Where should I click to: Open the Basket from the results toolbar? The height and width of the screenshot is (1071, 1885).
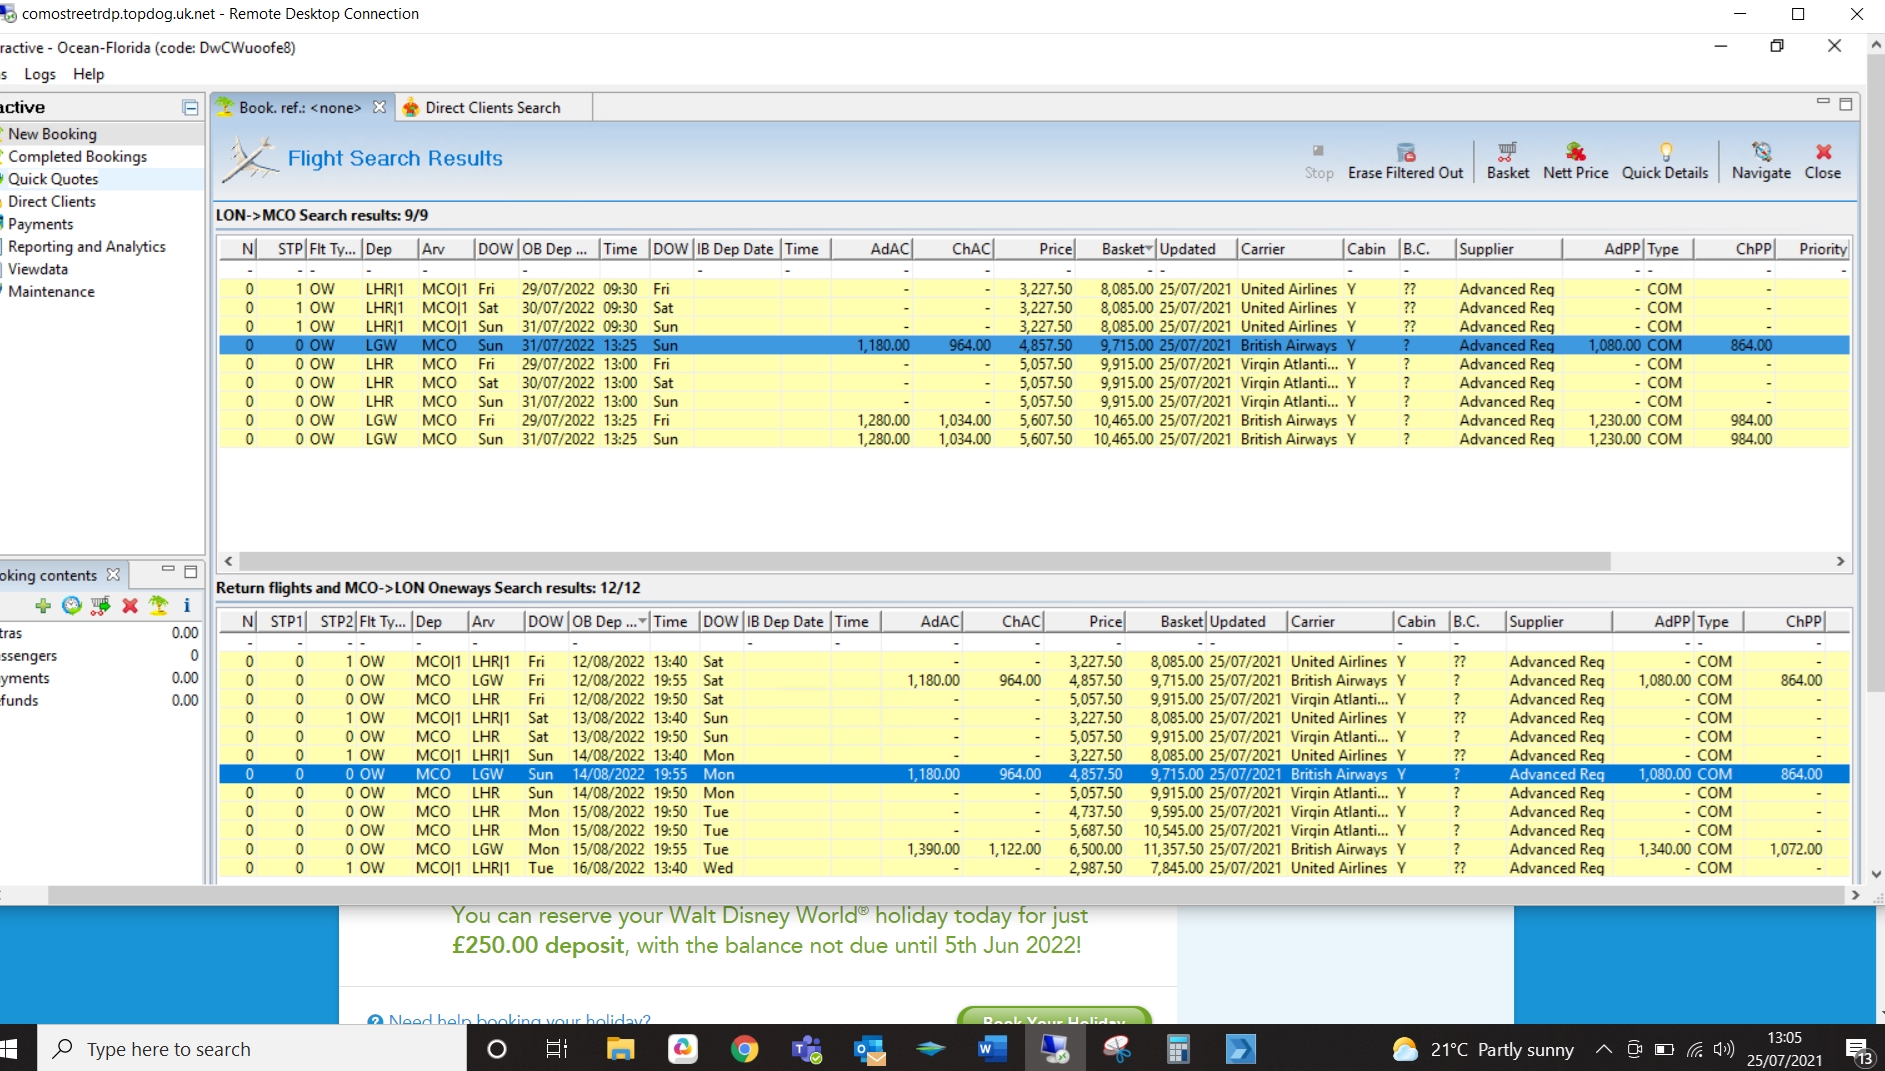click(1507, 153)
